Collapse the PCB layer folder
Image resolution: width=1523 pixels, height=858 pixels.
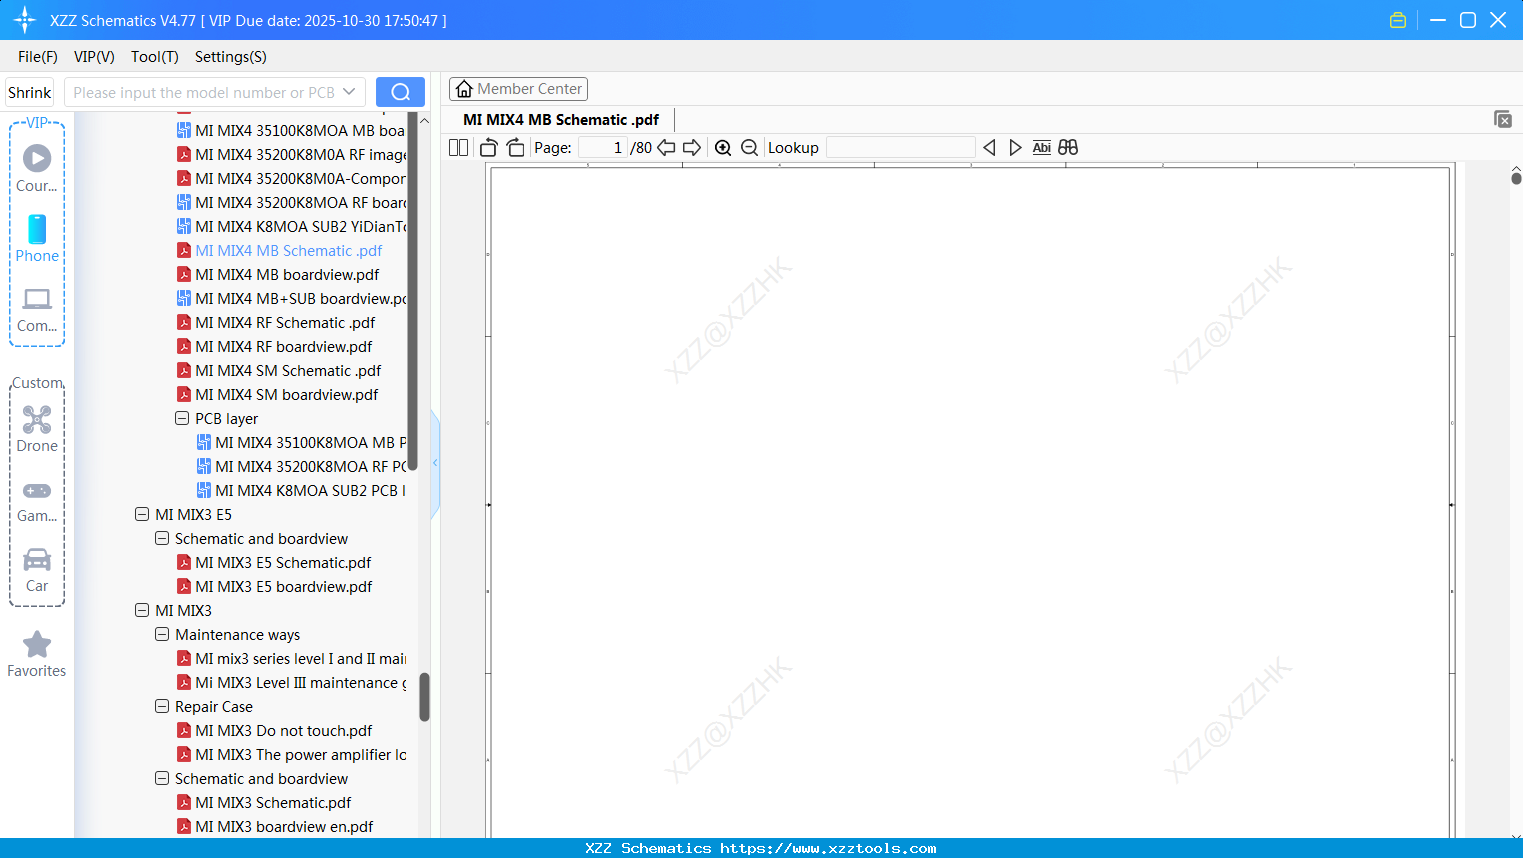182,418
